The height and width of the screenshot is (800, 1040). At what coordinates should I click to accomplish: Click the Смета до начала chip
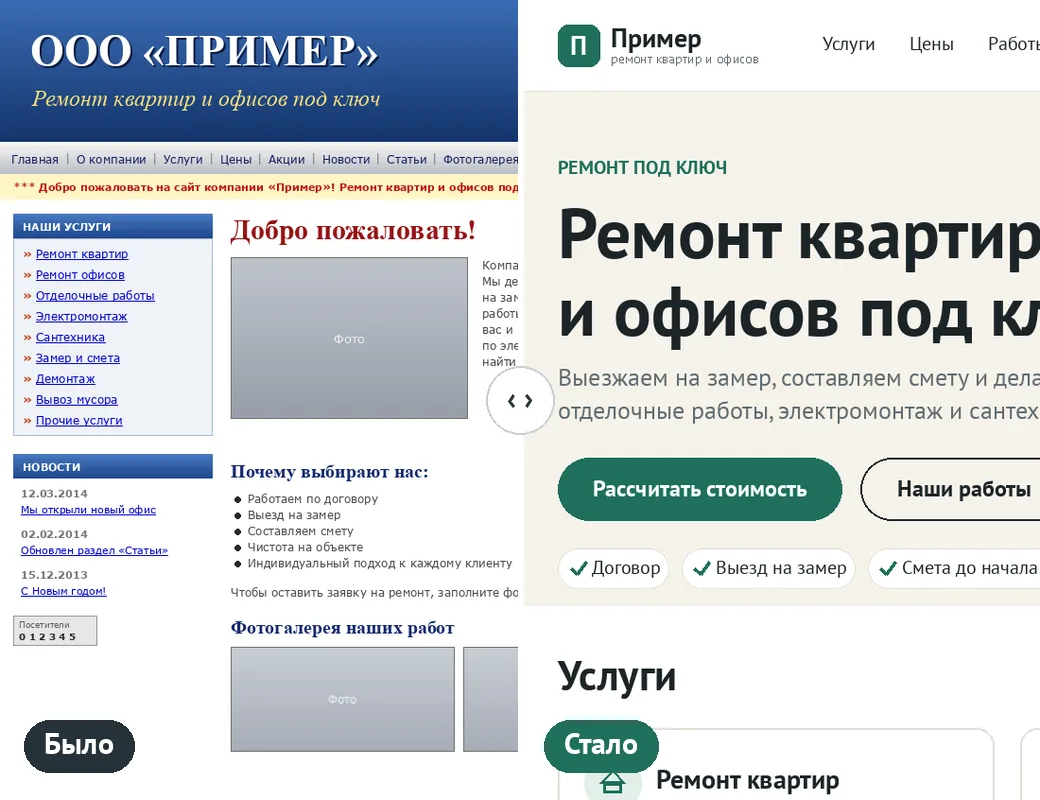tap(954, 568)
